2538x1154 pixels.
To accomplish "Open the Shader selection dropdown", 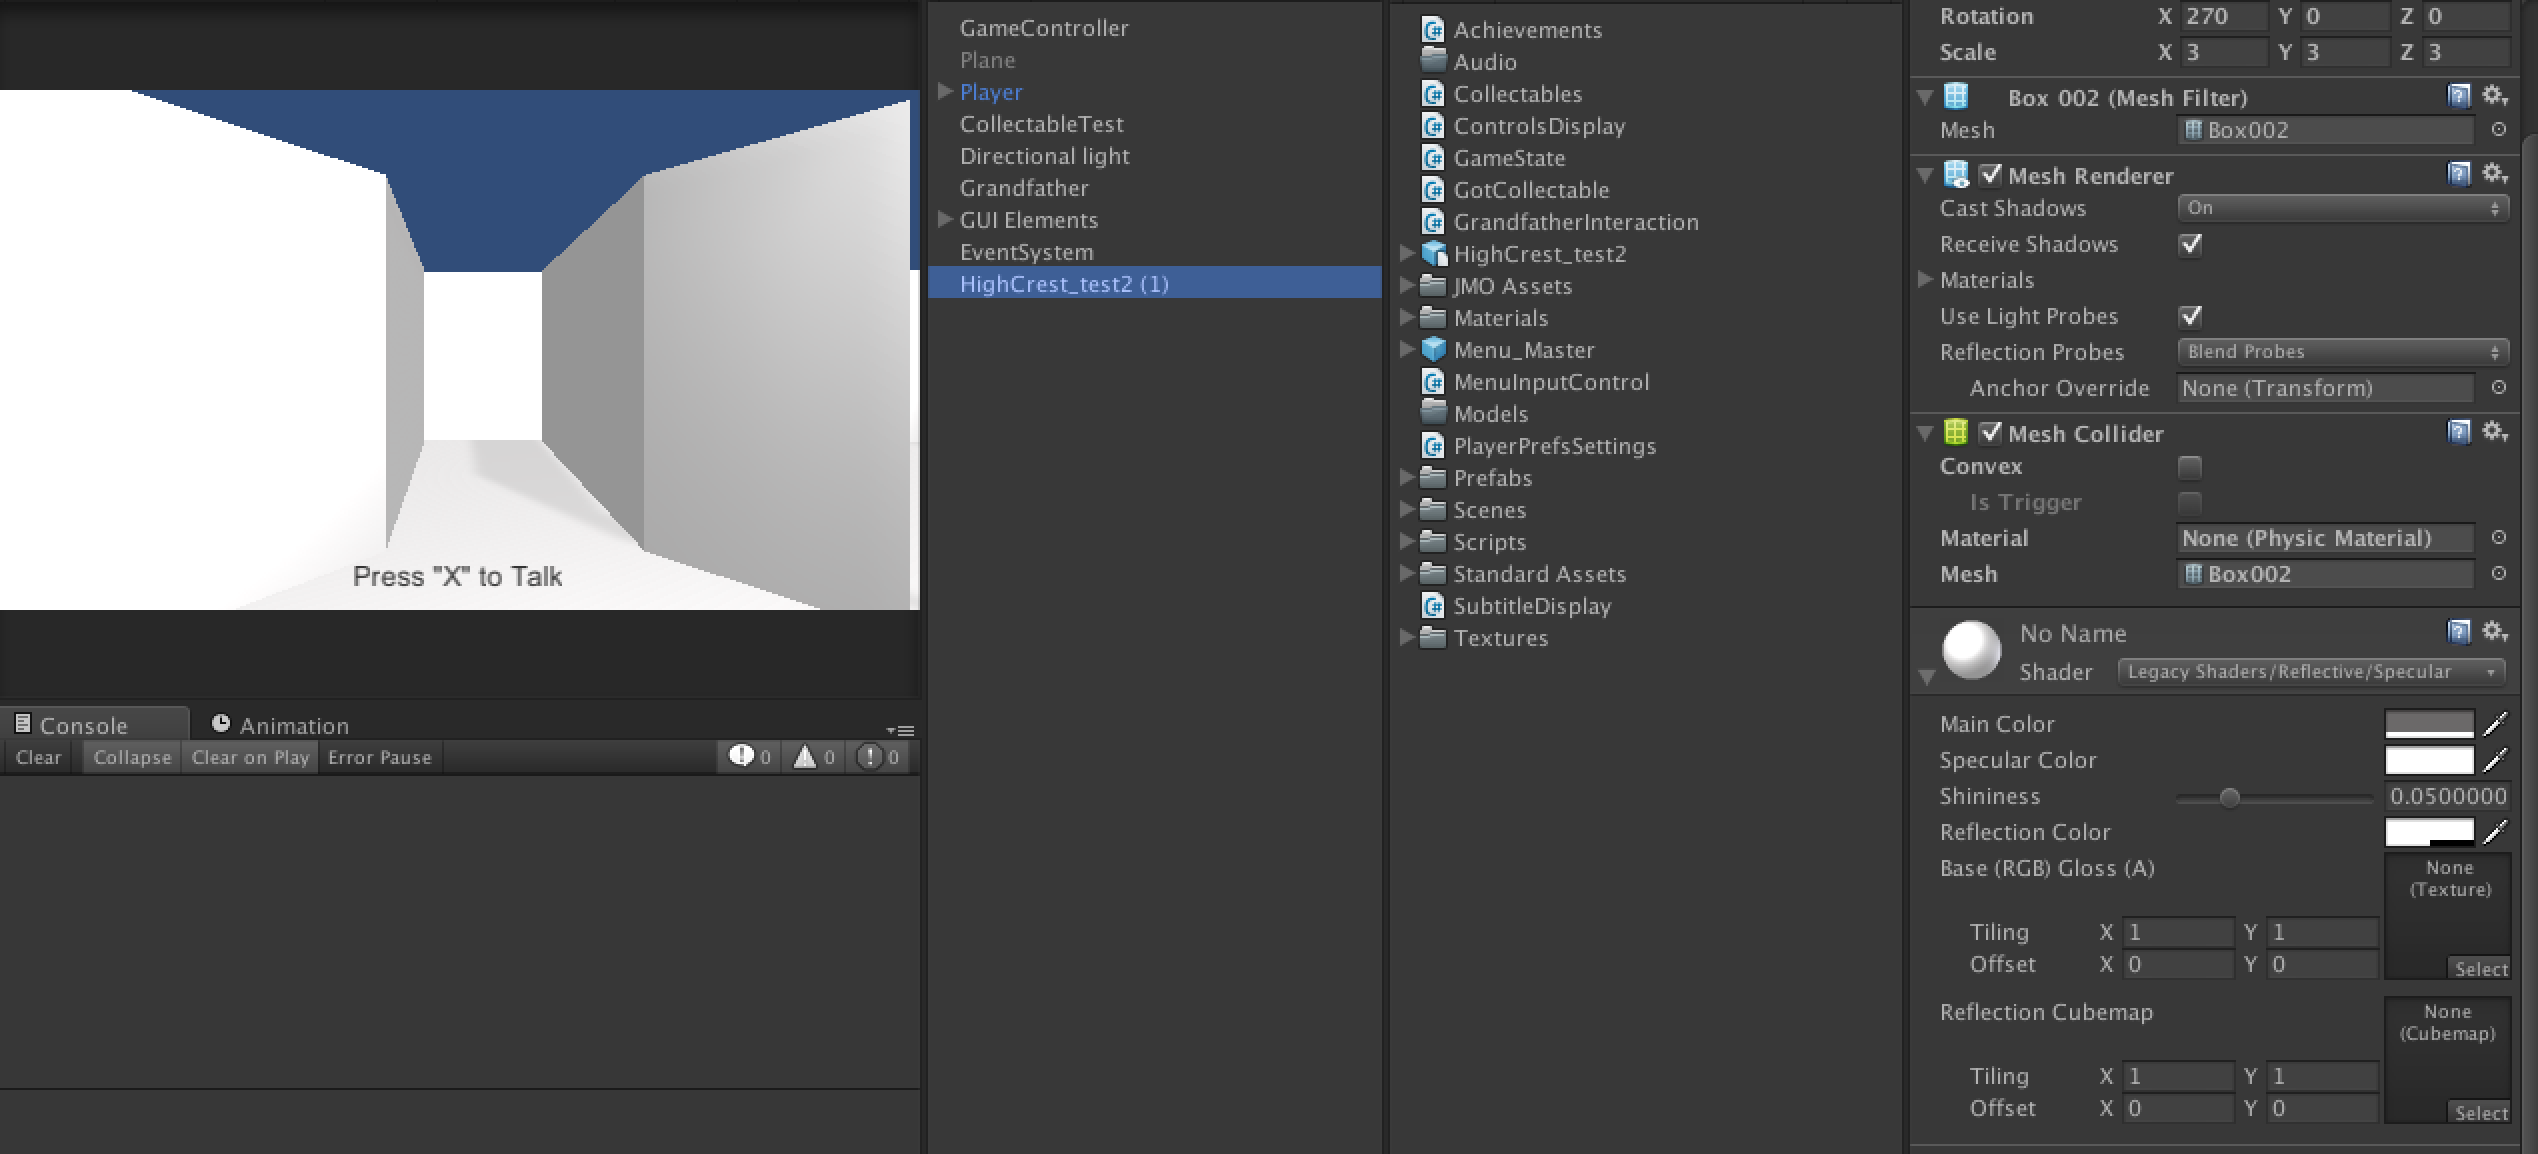I will [2310, 672].
